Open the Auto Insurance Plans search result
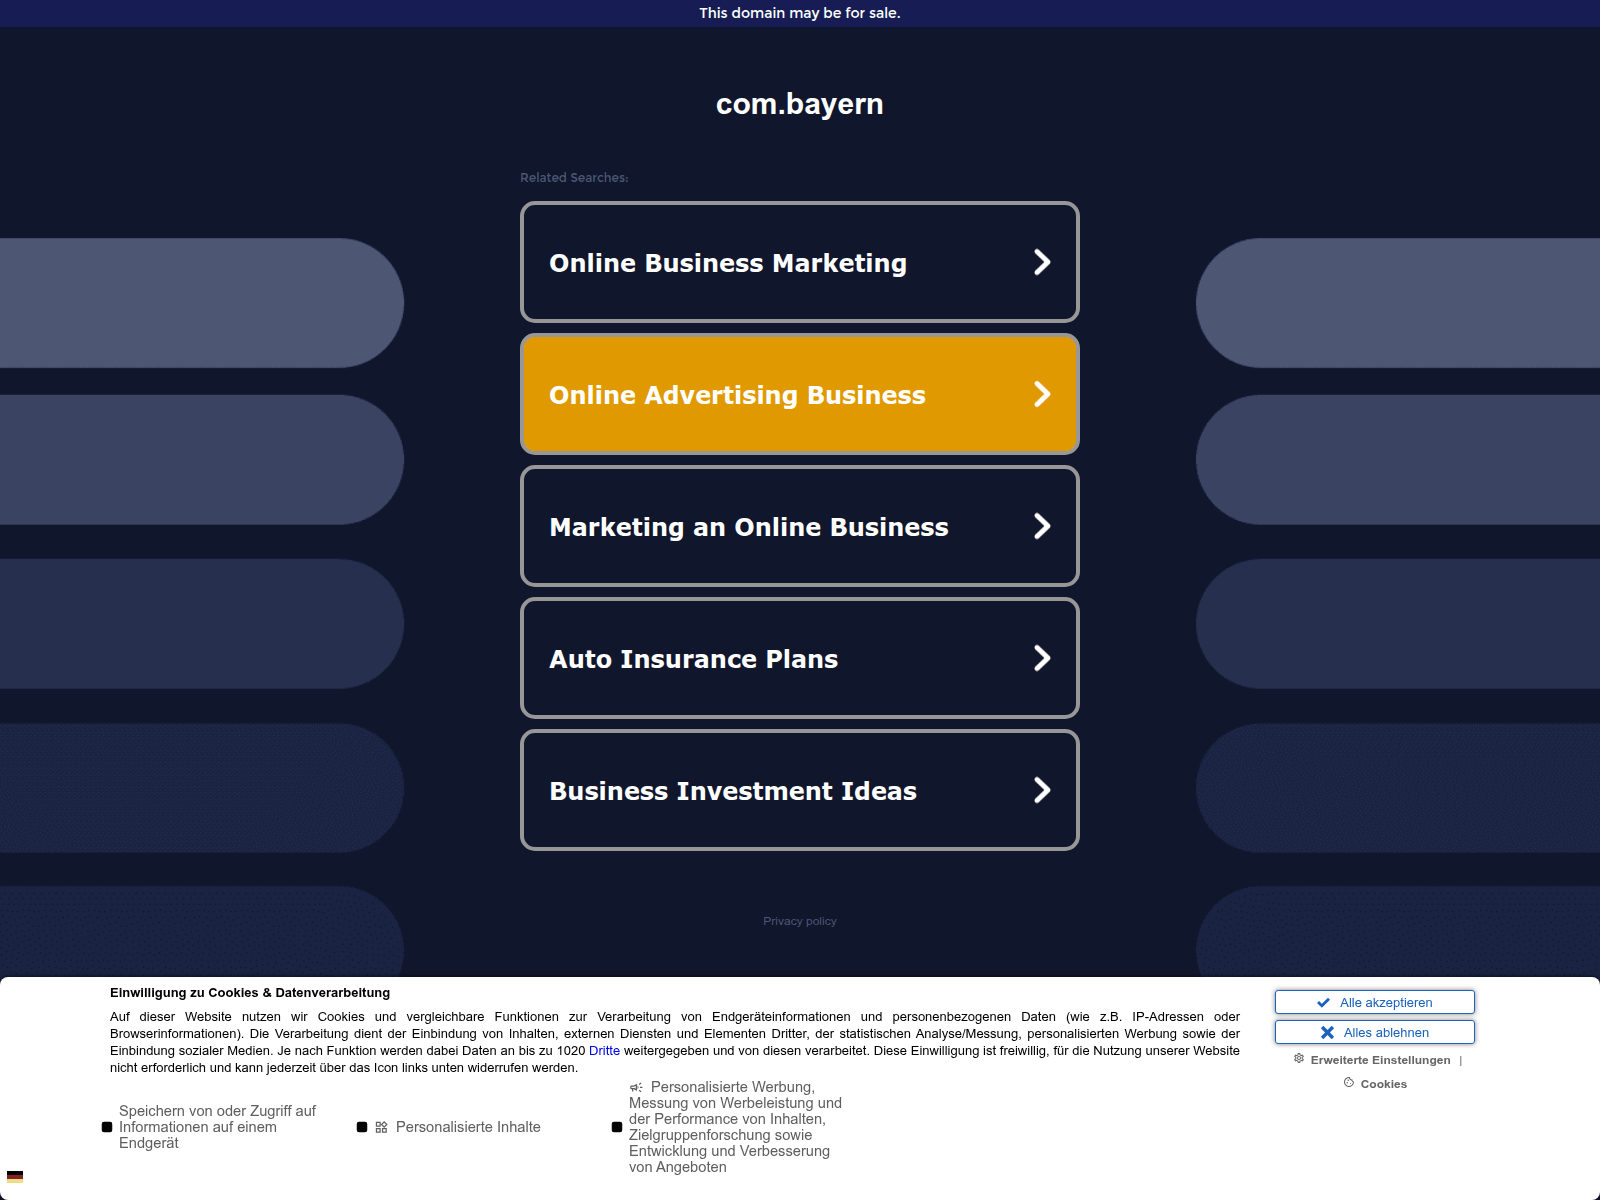This screenshot has width=1600, height=1200. tap(800, 658)
